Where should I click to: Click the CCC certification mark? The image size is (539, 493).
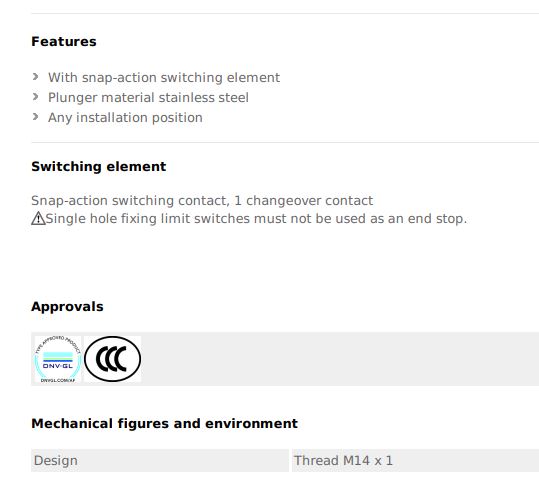coord(112,359)
